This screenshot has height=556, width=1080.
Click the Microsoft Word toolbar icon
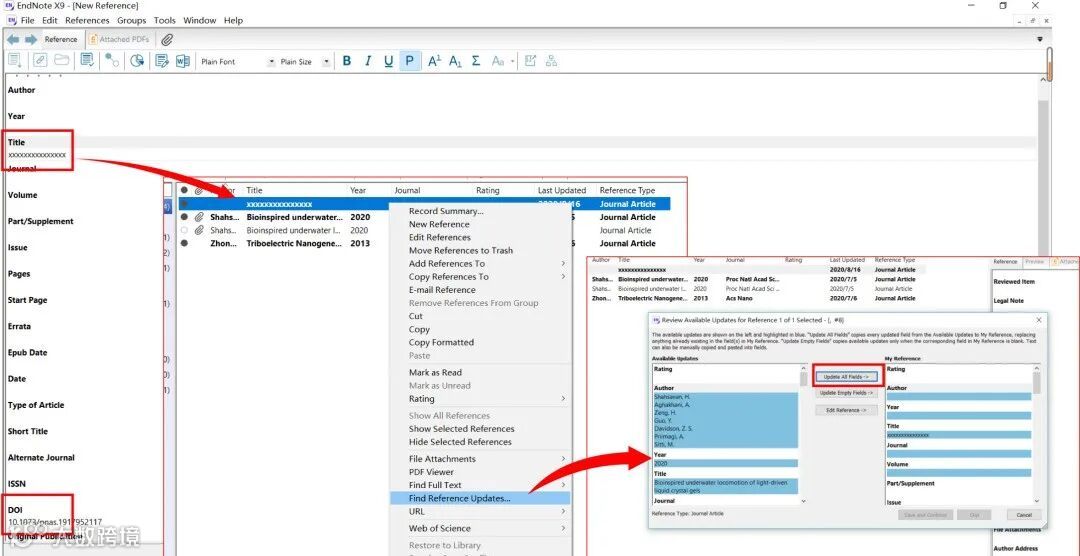coord(183,61)
